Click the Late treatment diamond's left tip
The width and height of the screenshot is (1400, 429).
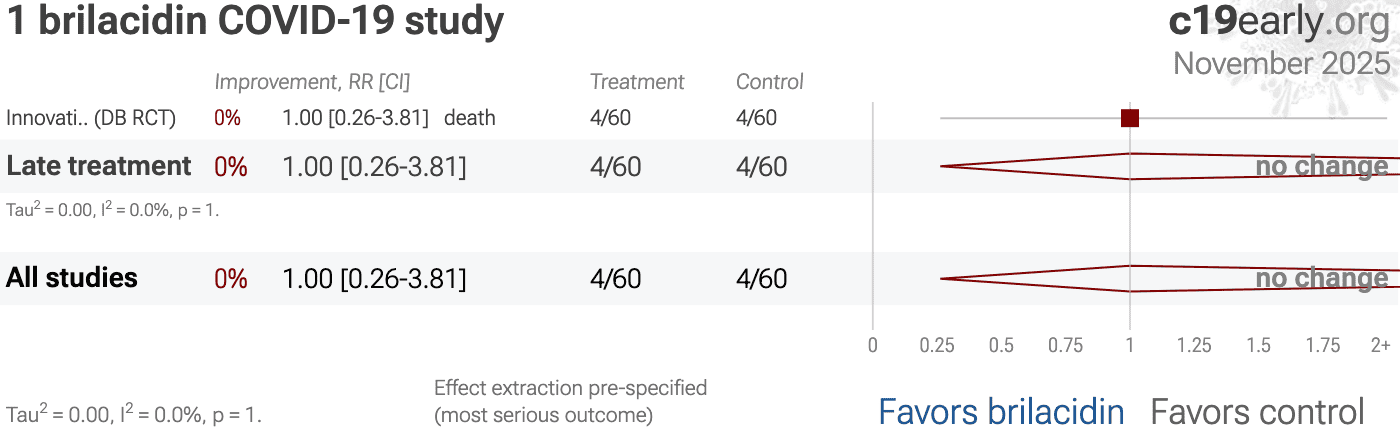tap(942, 166)
